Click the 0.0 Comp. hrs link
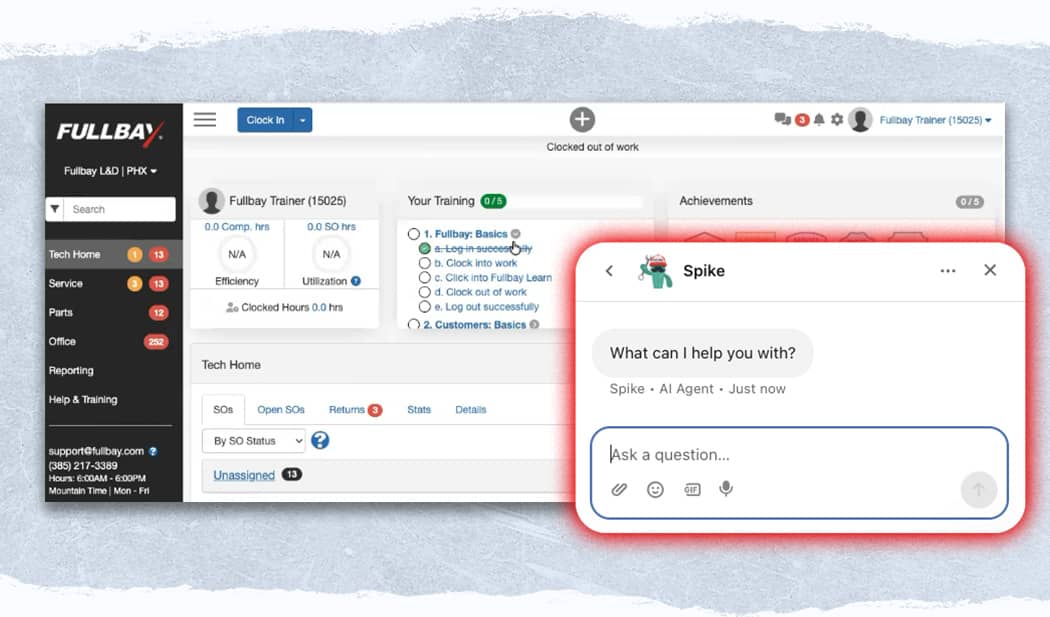 point(237,227)
